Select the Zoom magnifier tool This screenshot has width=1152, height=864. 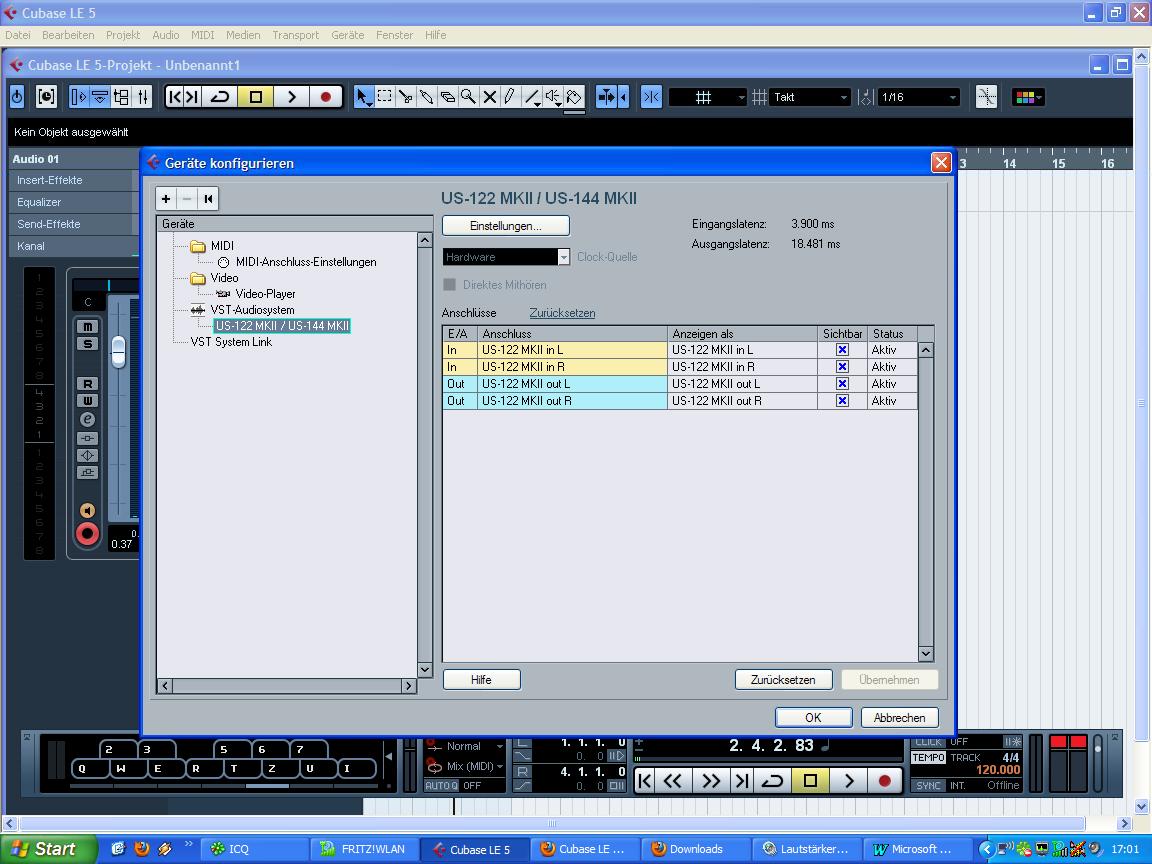point(468,97)
